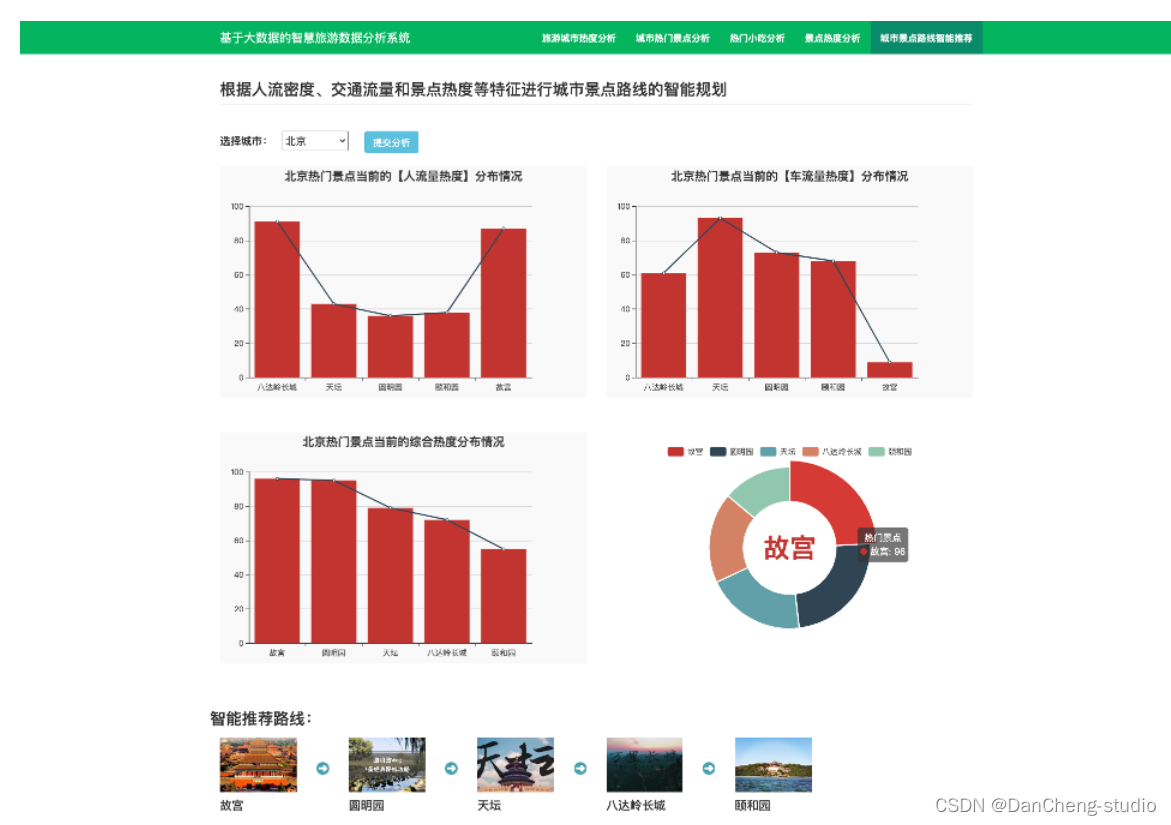1171x825 pixels.
Task: Submit with the 提交分析 button
Action: [391, 142]
